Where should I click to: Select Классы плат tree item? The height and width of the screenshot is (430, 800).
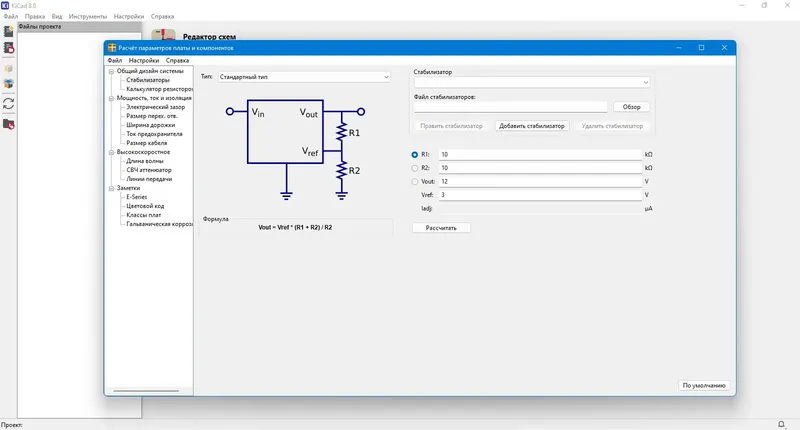coord(143,215)
